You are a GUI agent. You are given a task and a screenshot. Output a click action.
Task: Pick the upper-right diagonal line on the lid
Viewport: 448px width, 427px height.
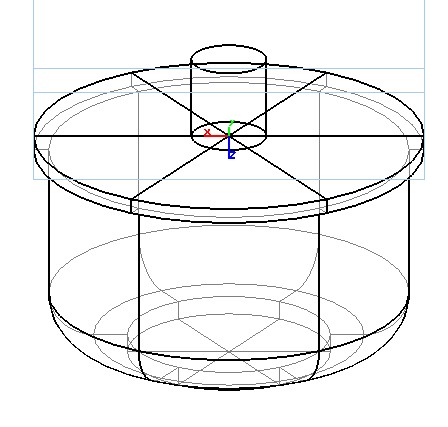278,105
